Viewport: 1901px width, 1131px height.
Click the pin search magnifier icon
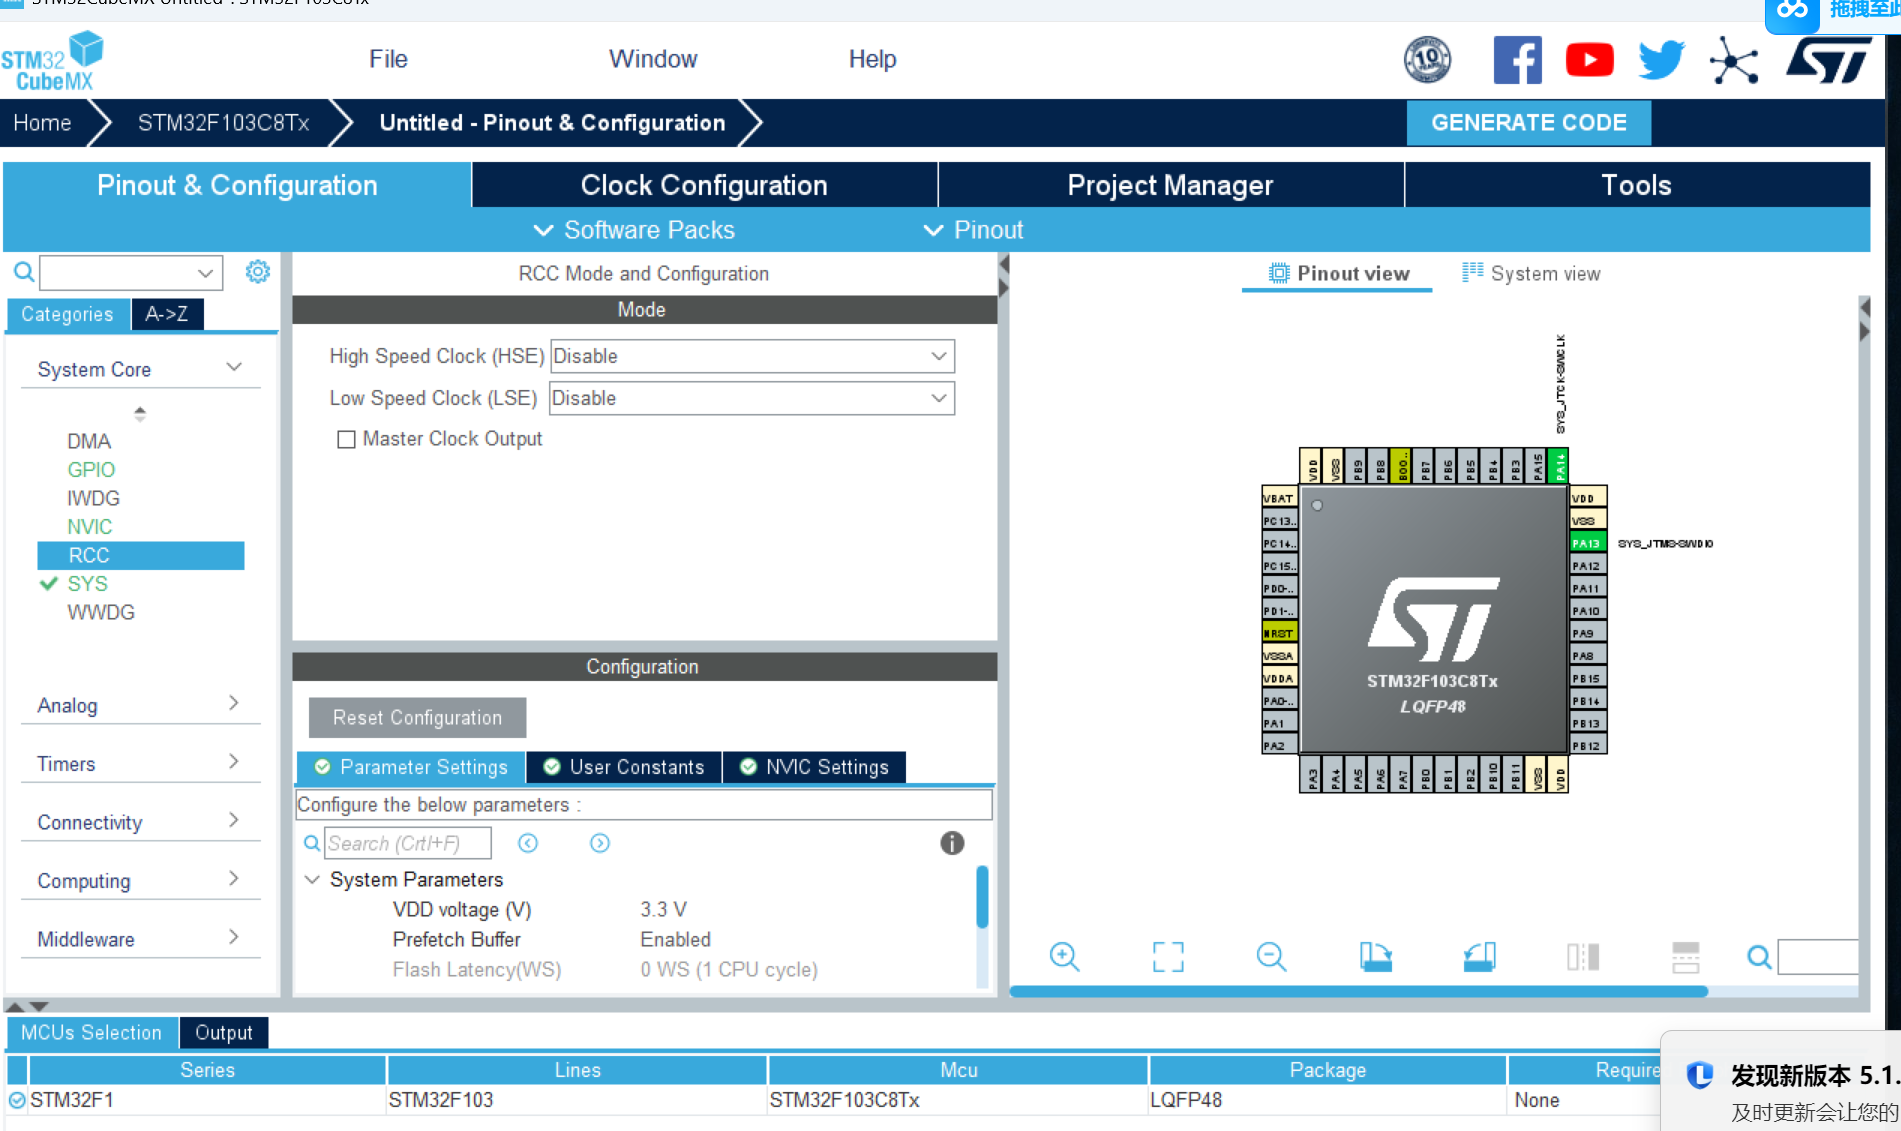point(1759,957)
